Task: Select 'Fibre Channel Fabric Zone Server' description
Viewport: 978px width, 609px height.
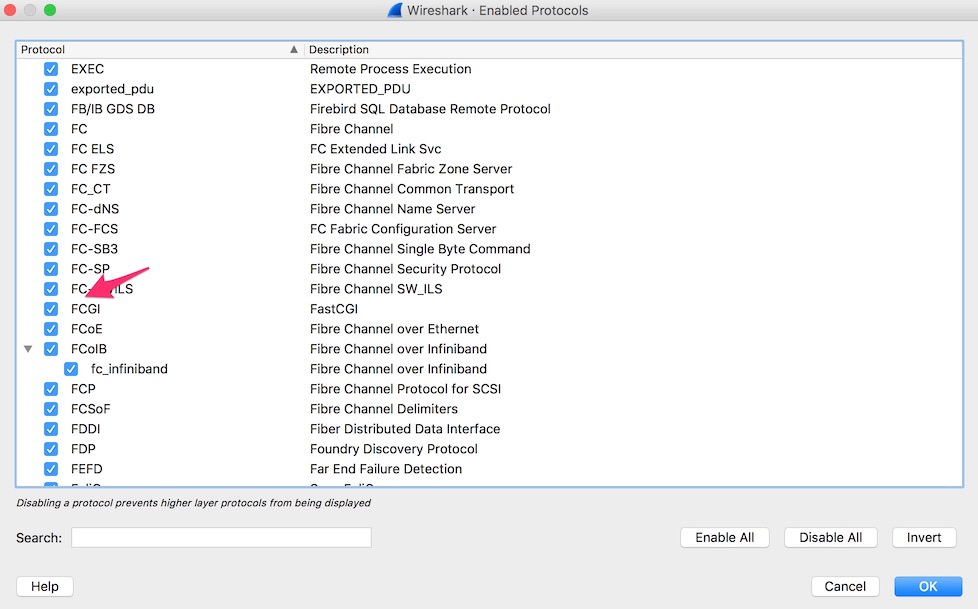Action: pos(411,168)
